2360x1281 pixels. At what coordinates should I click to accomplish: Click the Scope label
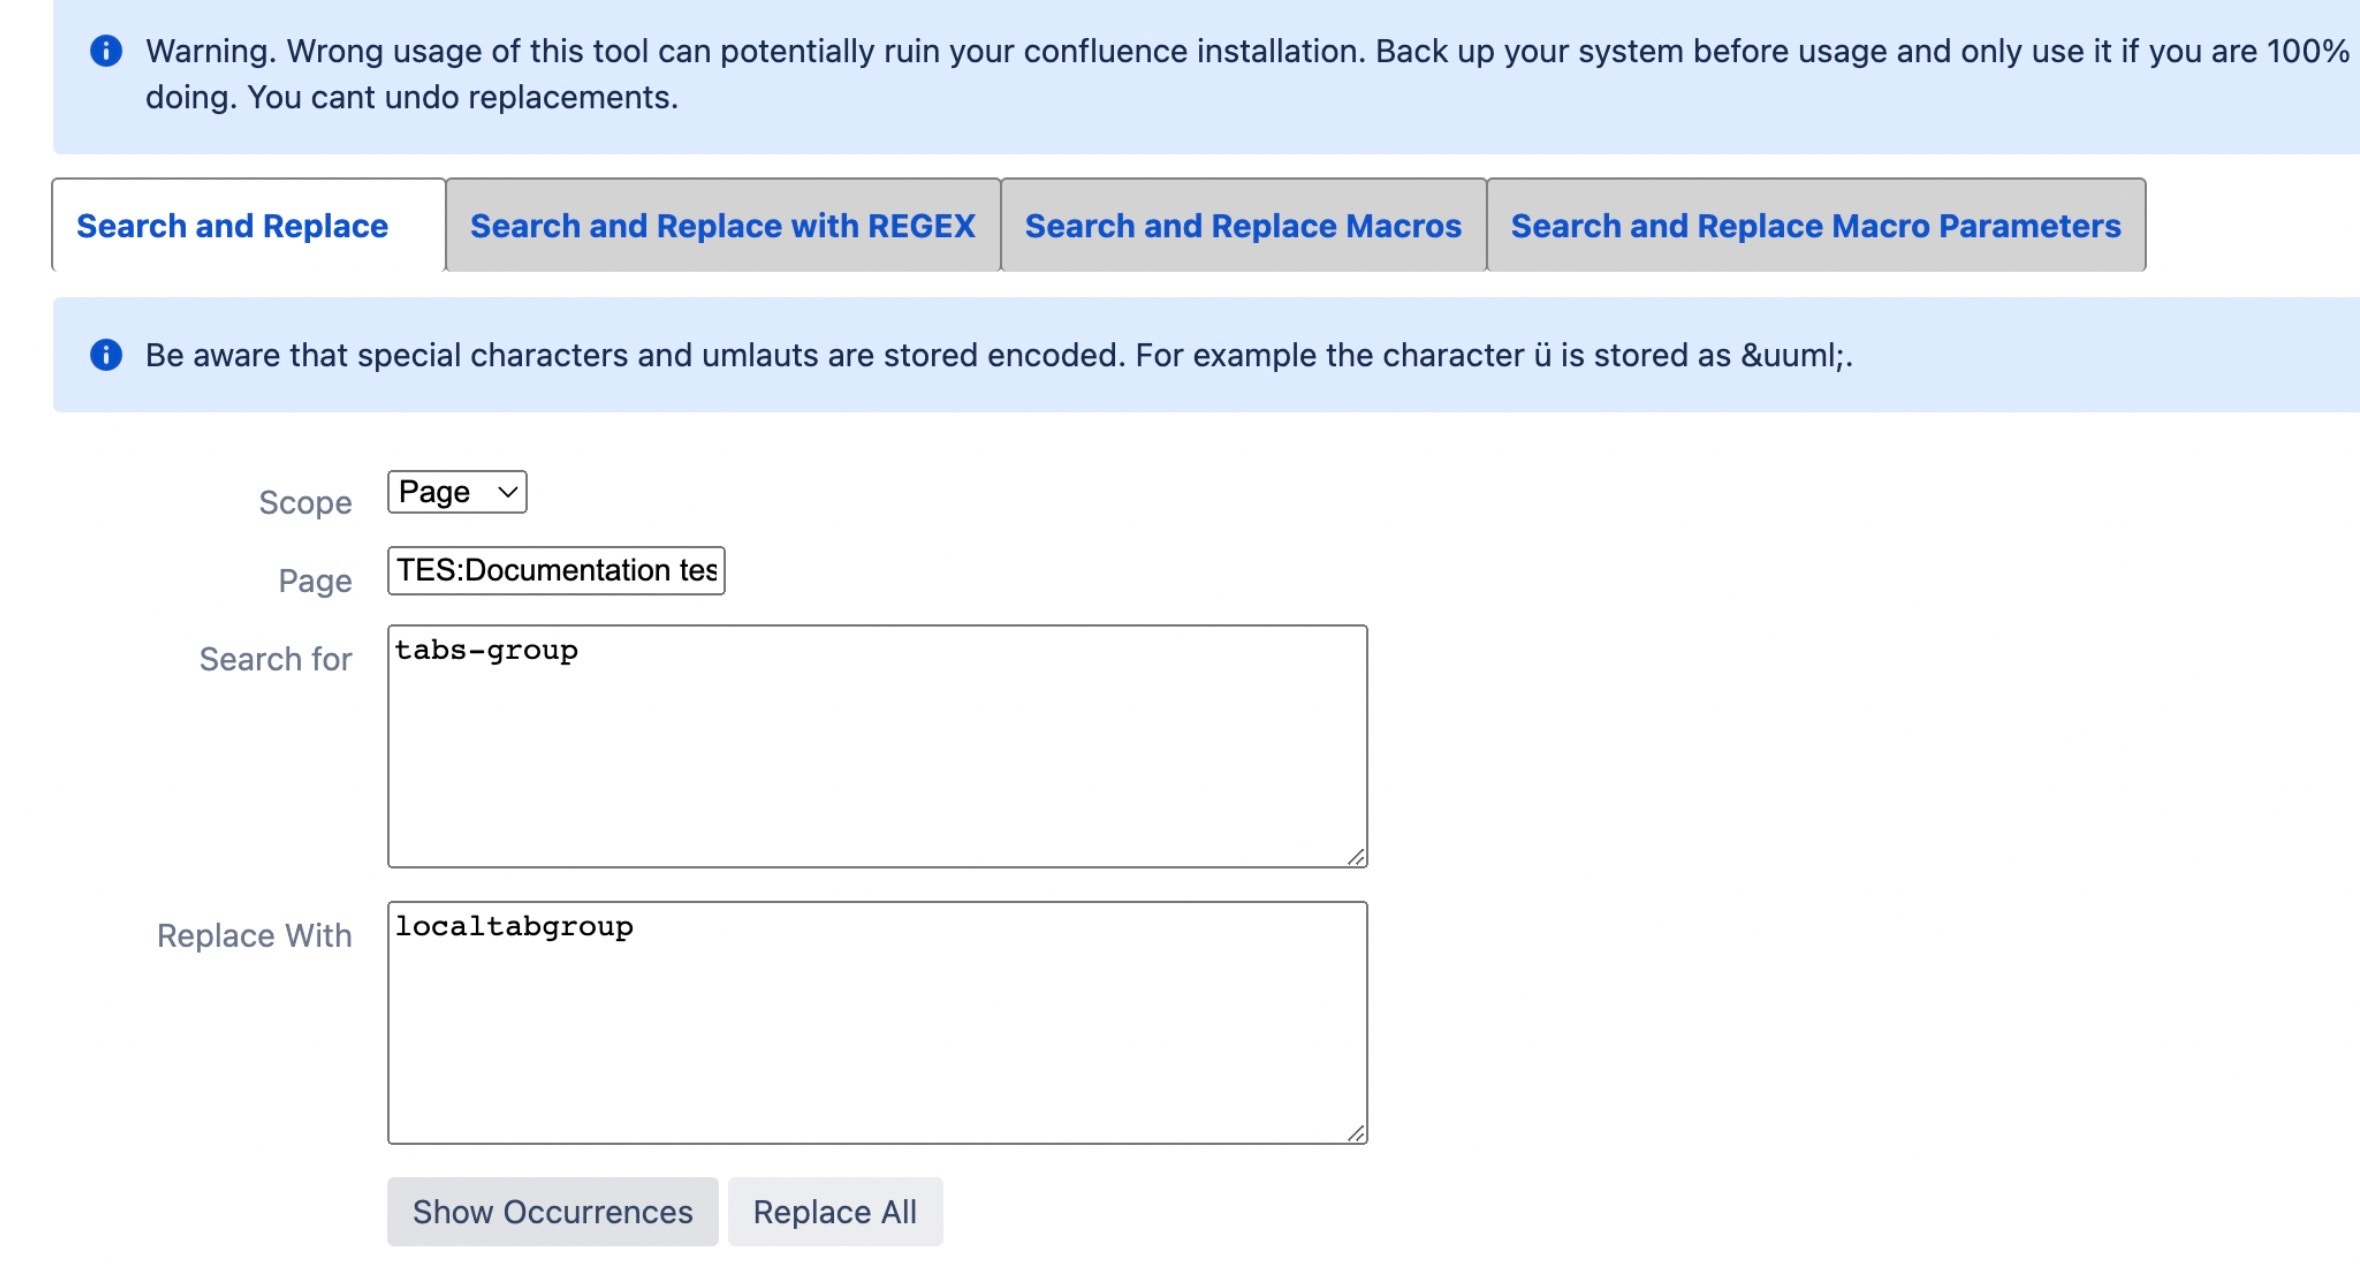(x=303, y=501)
